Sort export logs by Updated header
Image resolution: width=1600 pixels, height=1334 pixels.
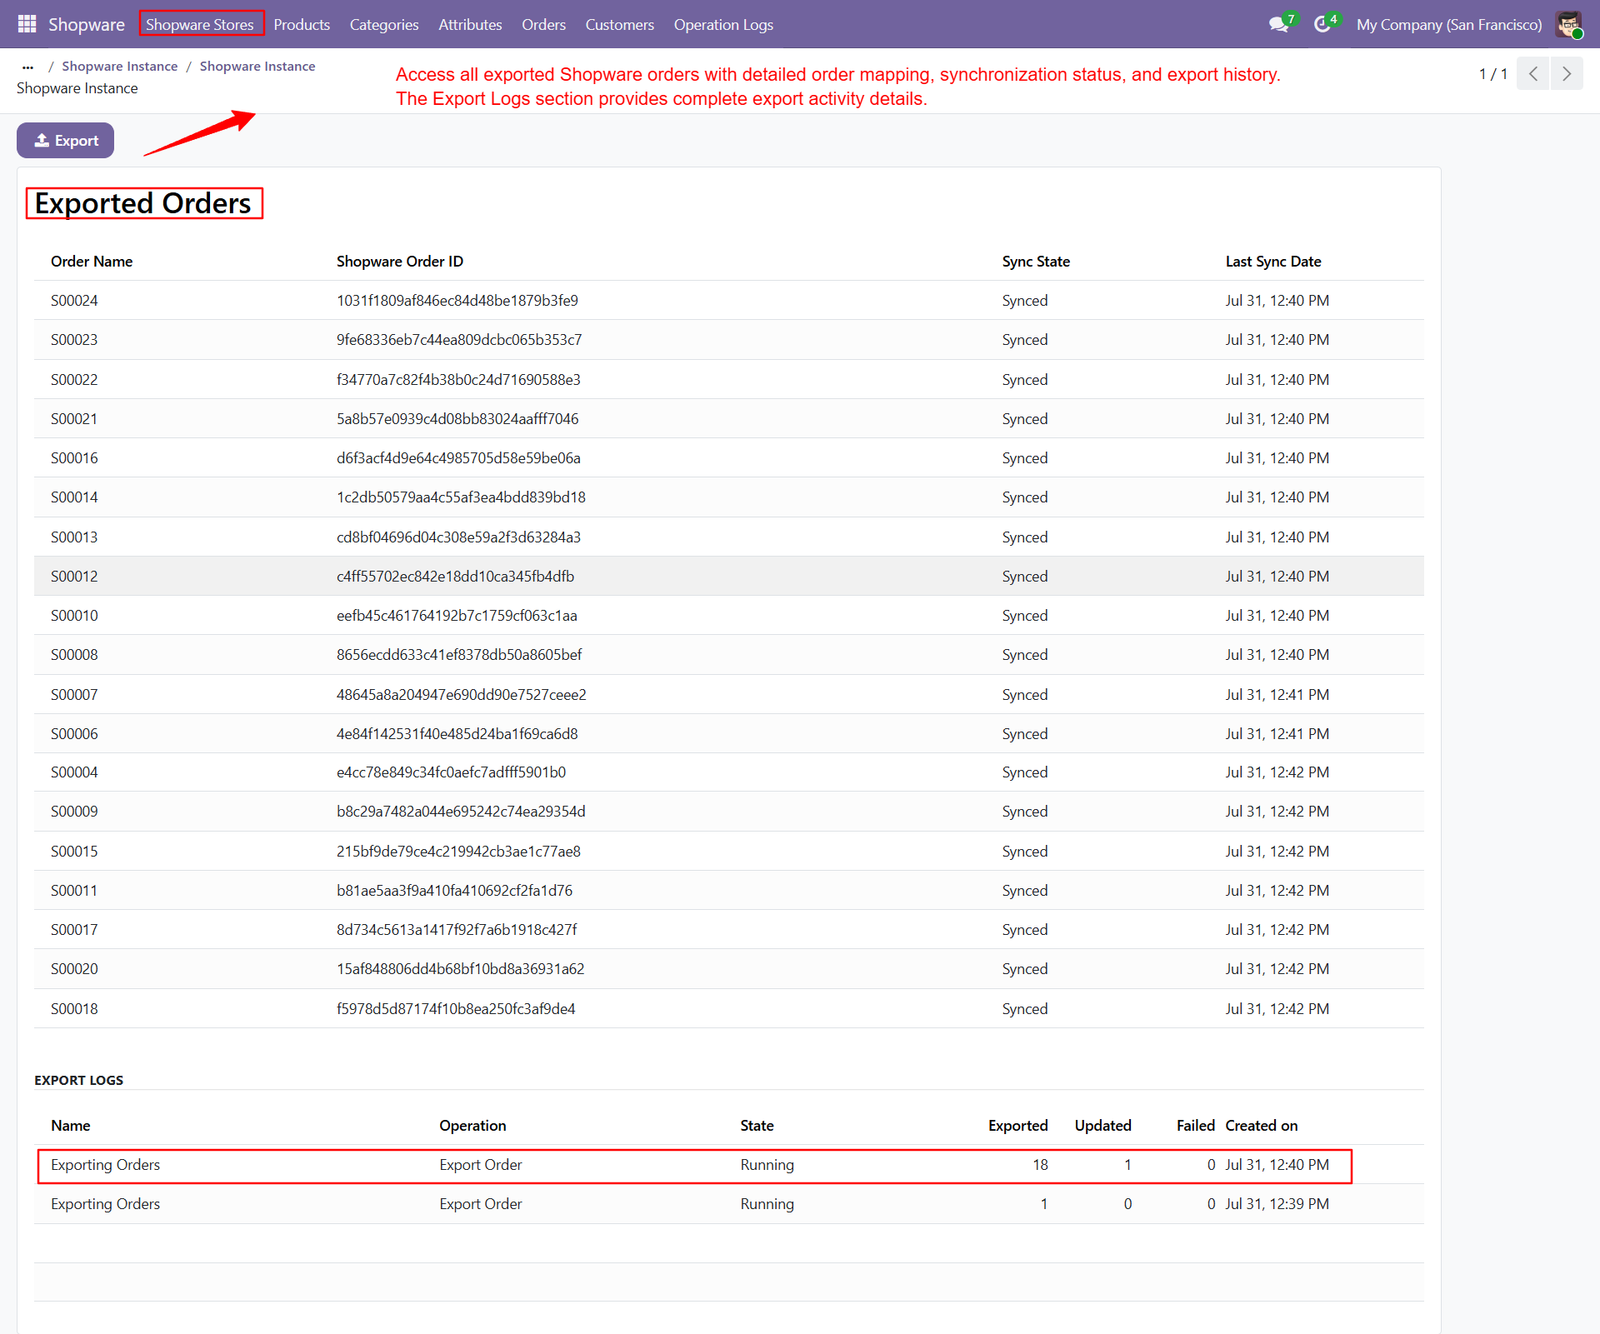coord(1103,1125)
